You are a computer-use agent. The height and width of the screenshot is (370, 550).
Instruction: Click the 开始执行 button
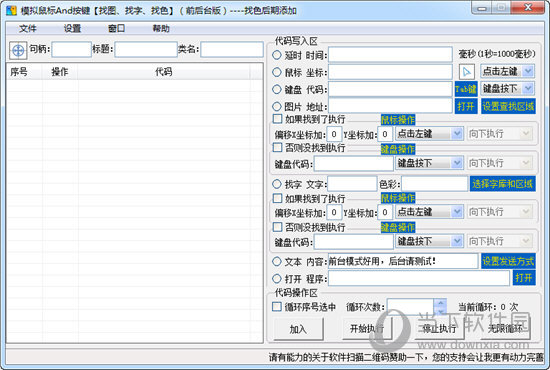tap(367, 329)
